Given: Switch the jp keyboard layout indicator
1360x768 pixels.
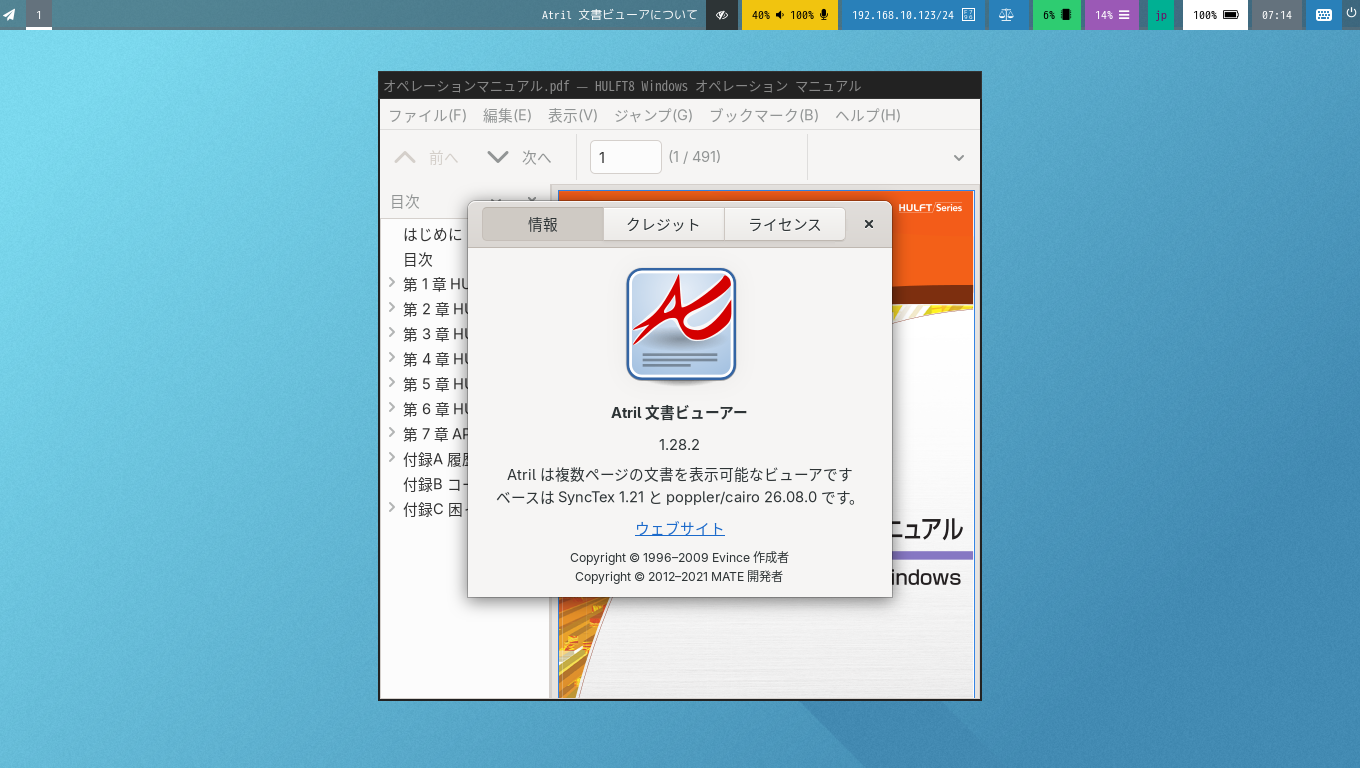Looking at the screenshot, I should point(1160,15).
